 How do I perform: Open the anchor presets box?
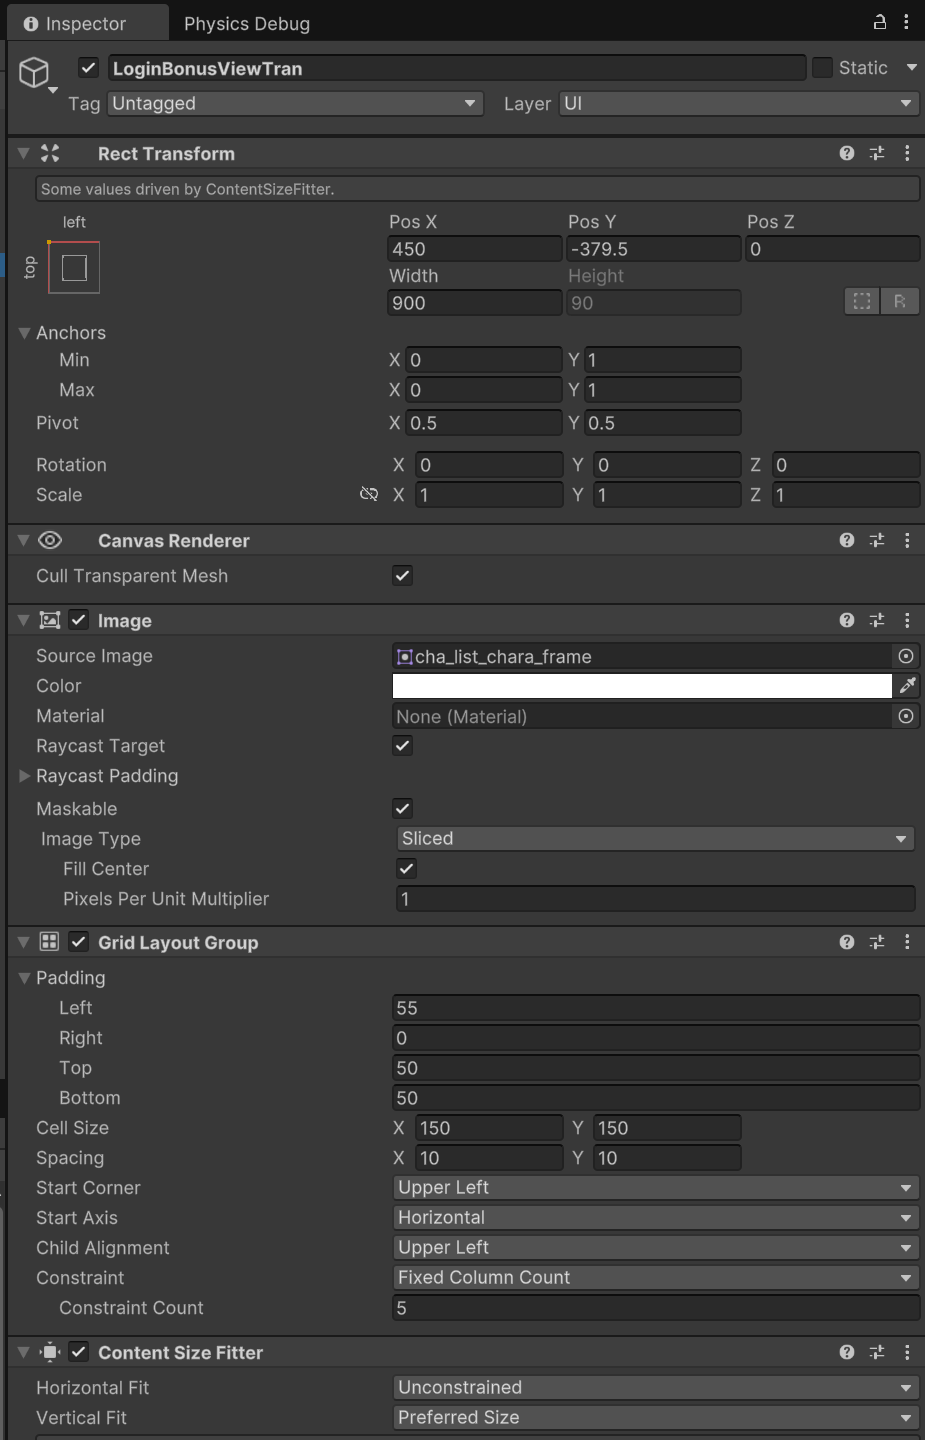[74, 268]
